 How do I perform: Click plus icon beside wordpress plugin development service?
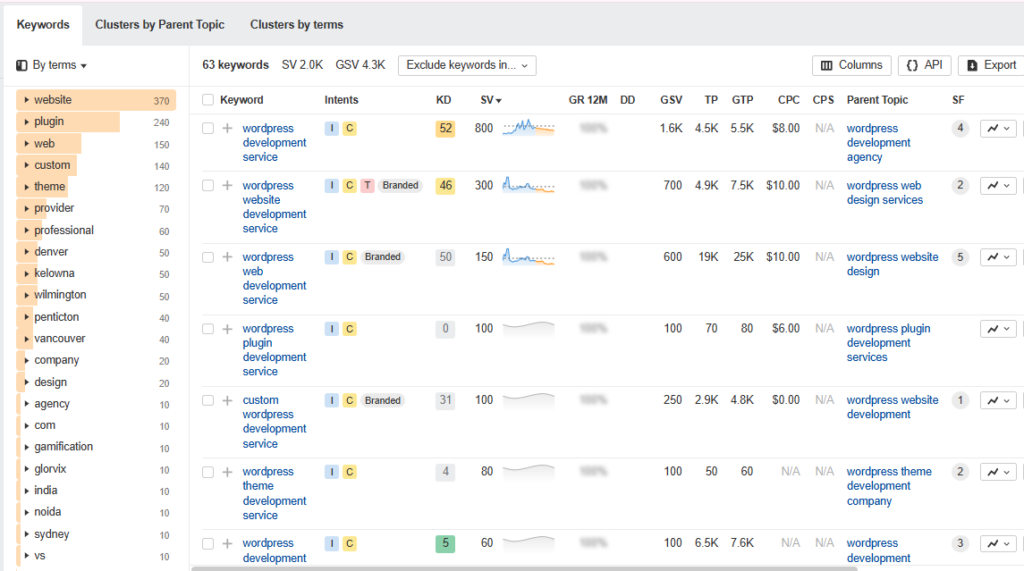(x=227, y=329)
